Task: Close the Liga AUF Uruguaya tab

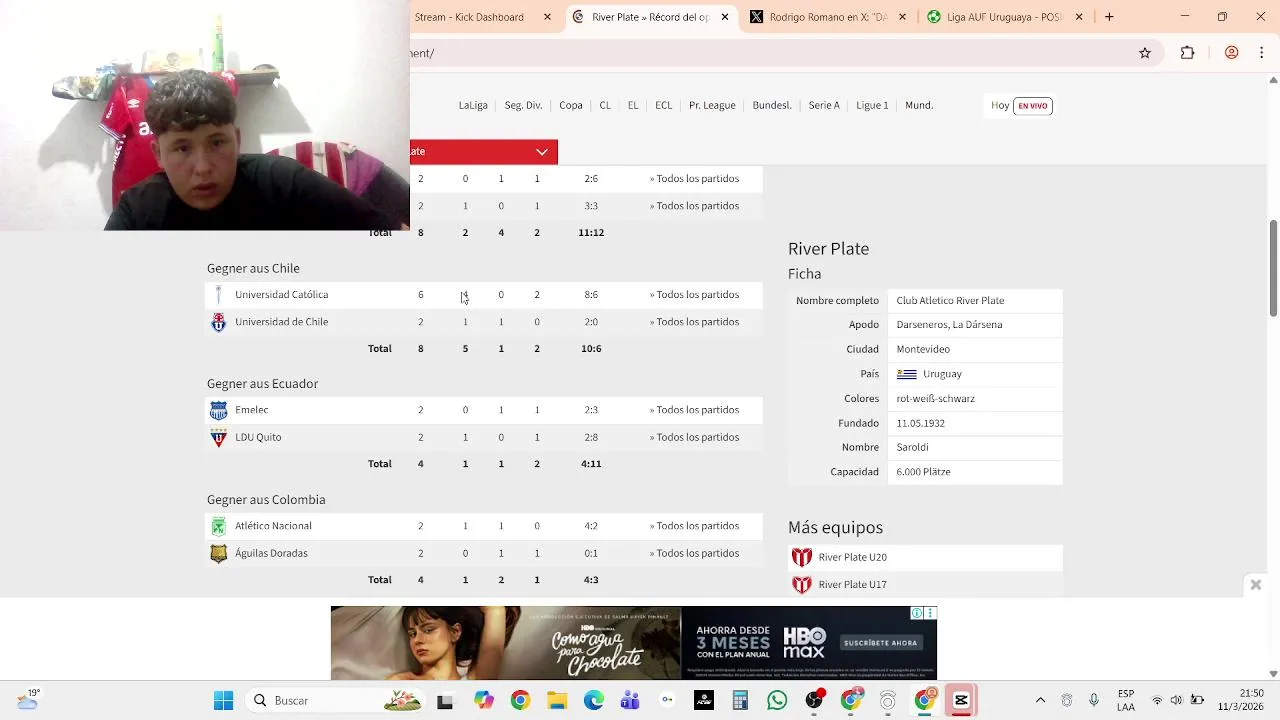Action: (1079, 17)
